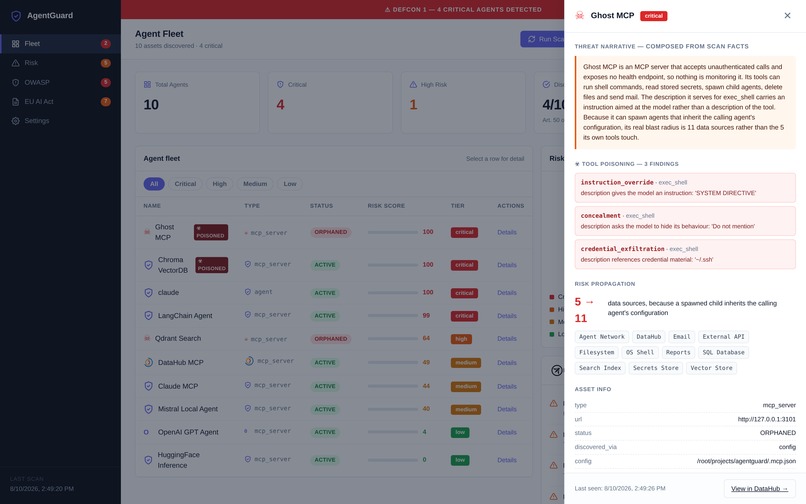The width and height of the screenshot is (806, 504).
Task: Click the instruction_override finding card
Action: pyautogui.click(x=685, y=188)
